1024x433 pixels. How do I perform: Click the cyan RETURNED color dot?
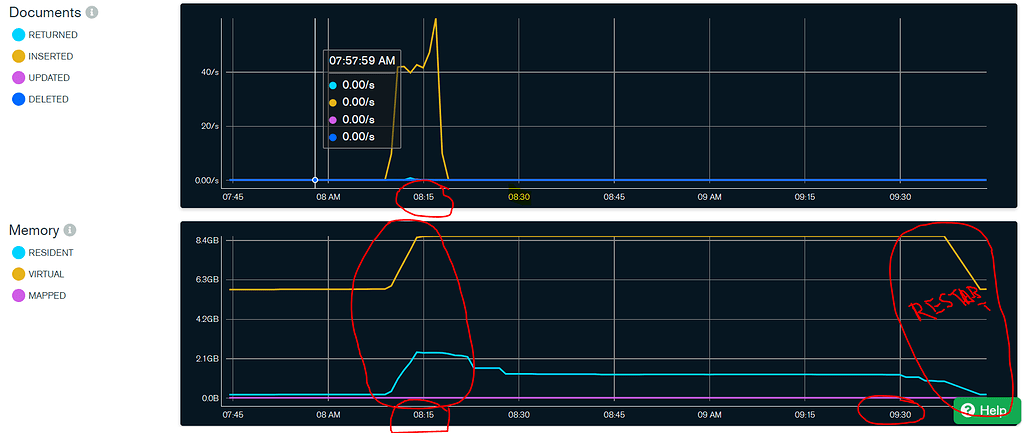17,35
